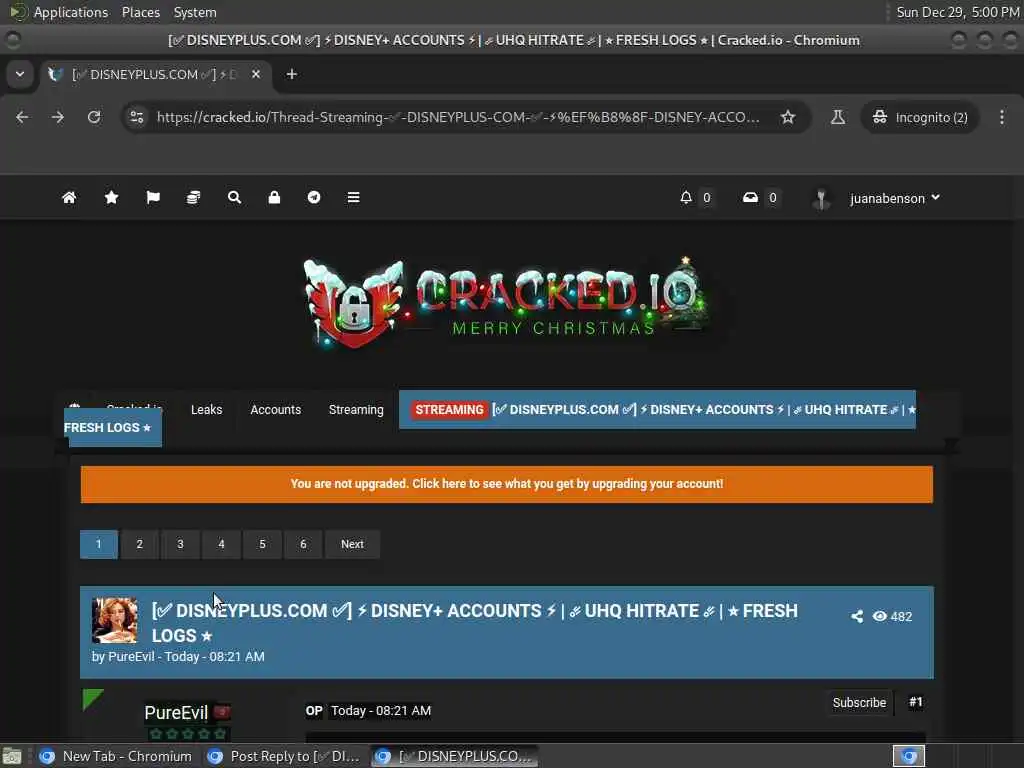Open Chromium three-dot menu

[1002, 117]
